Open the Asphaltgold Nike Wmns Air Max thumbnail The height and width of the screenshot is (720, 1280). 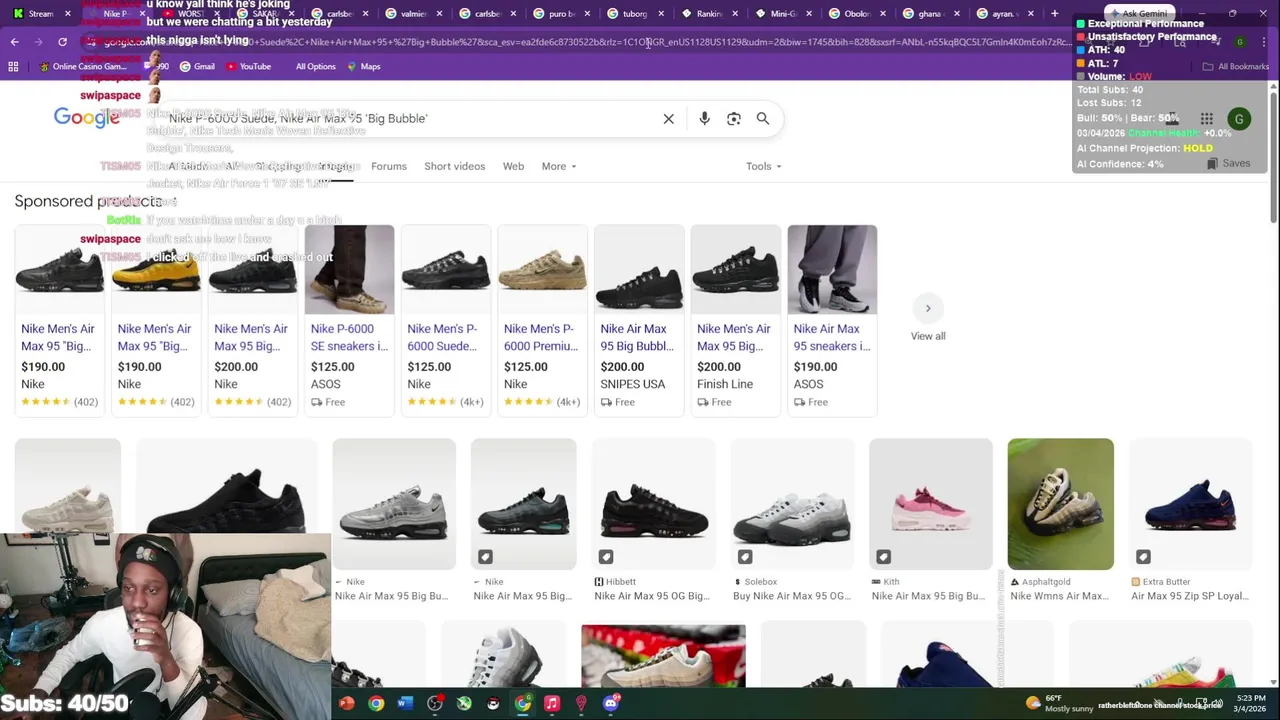pyautogui.click(x=1060, y=503)
